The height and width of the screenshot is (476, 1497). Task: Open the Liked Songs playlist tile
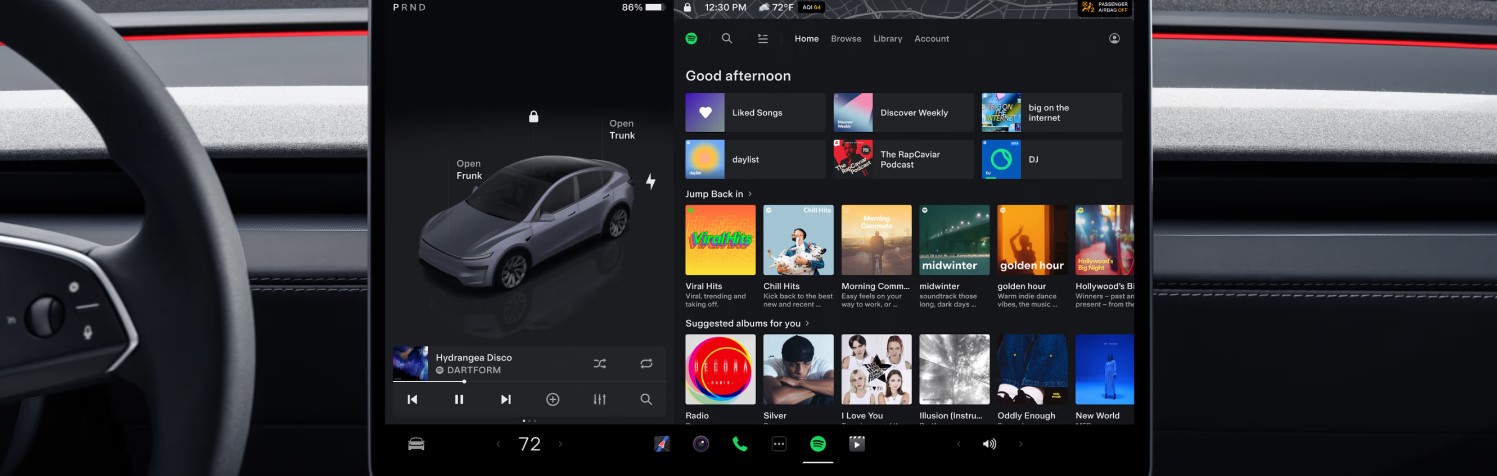pos(755,113)
